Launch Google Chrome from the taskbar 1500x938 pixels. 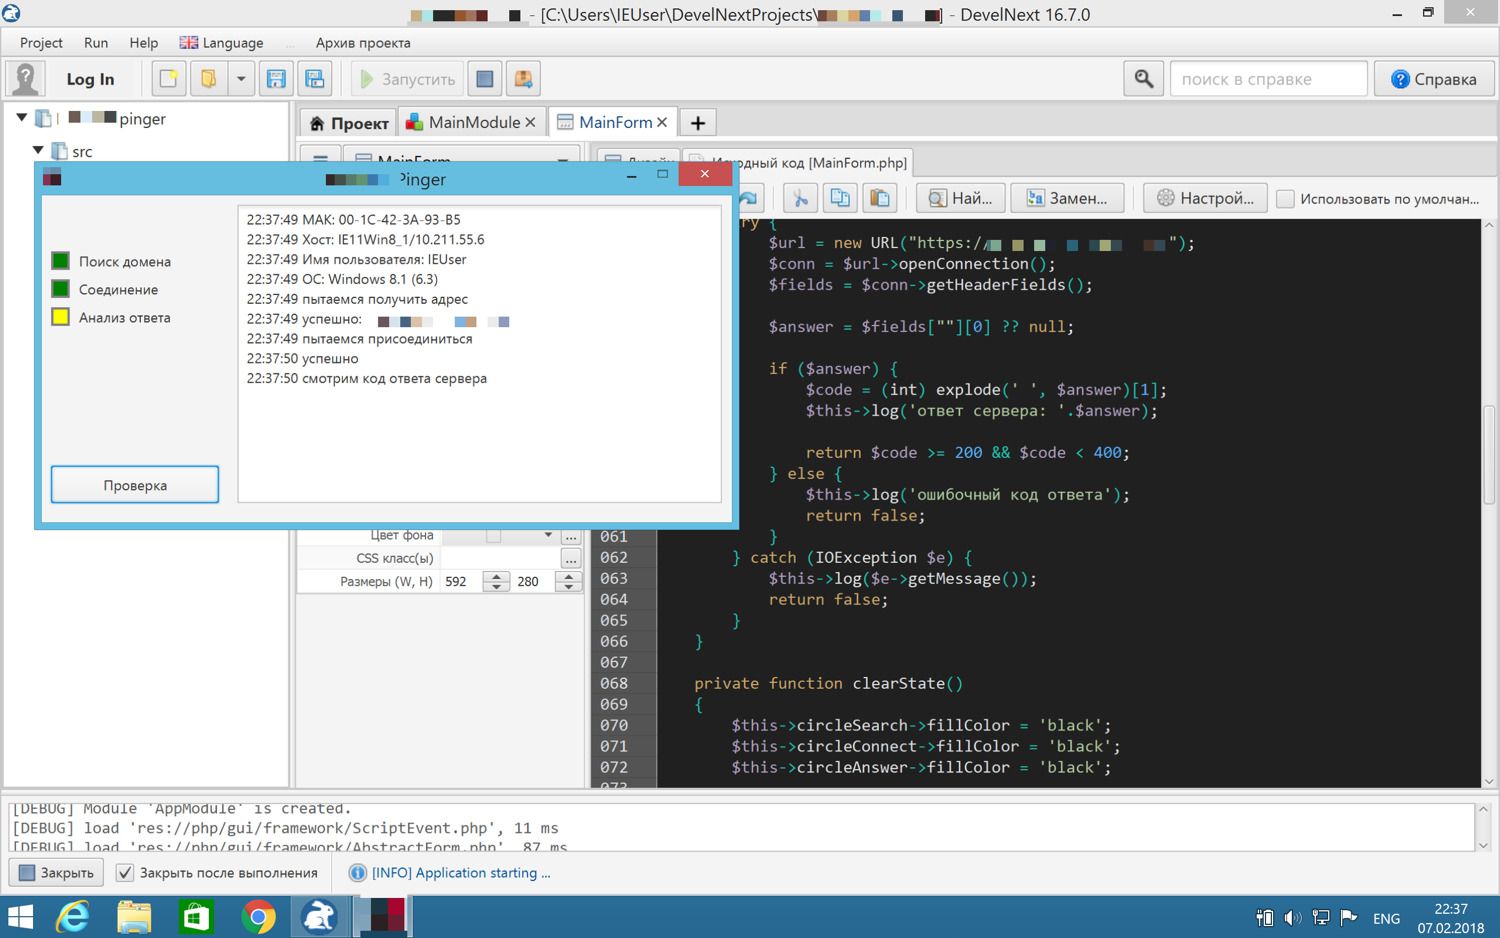[258, 916]
